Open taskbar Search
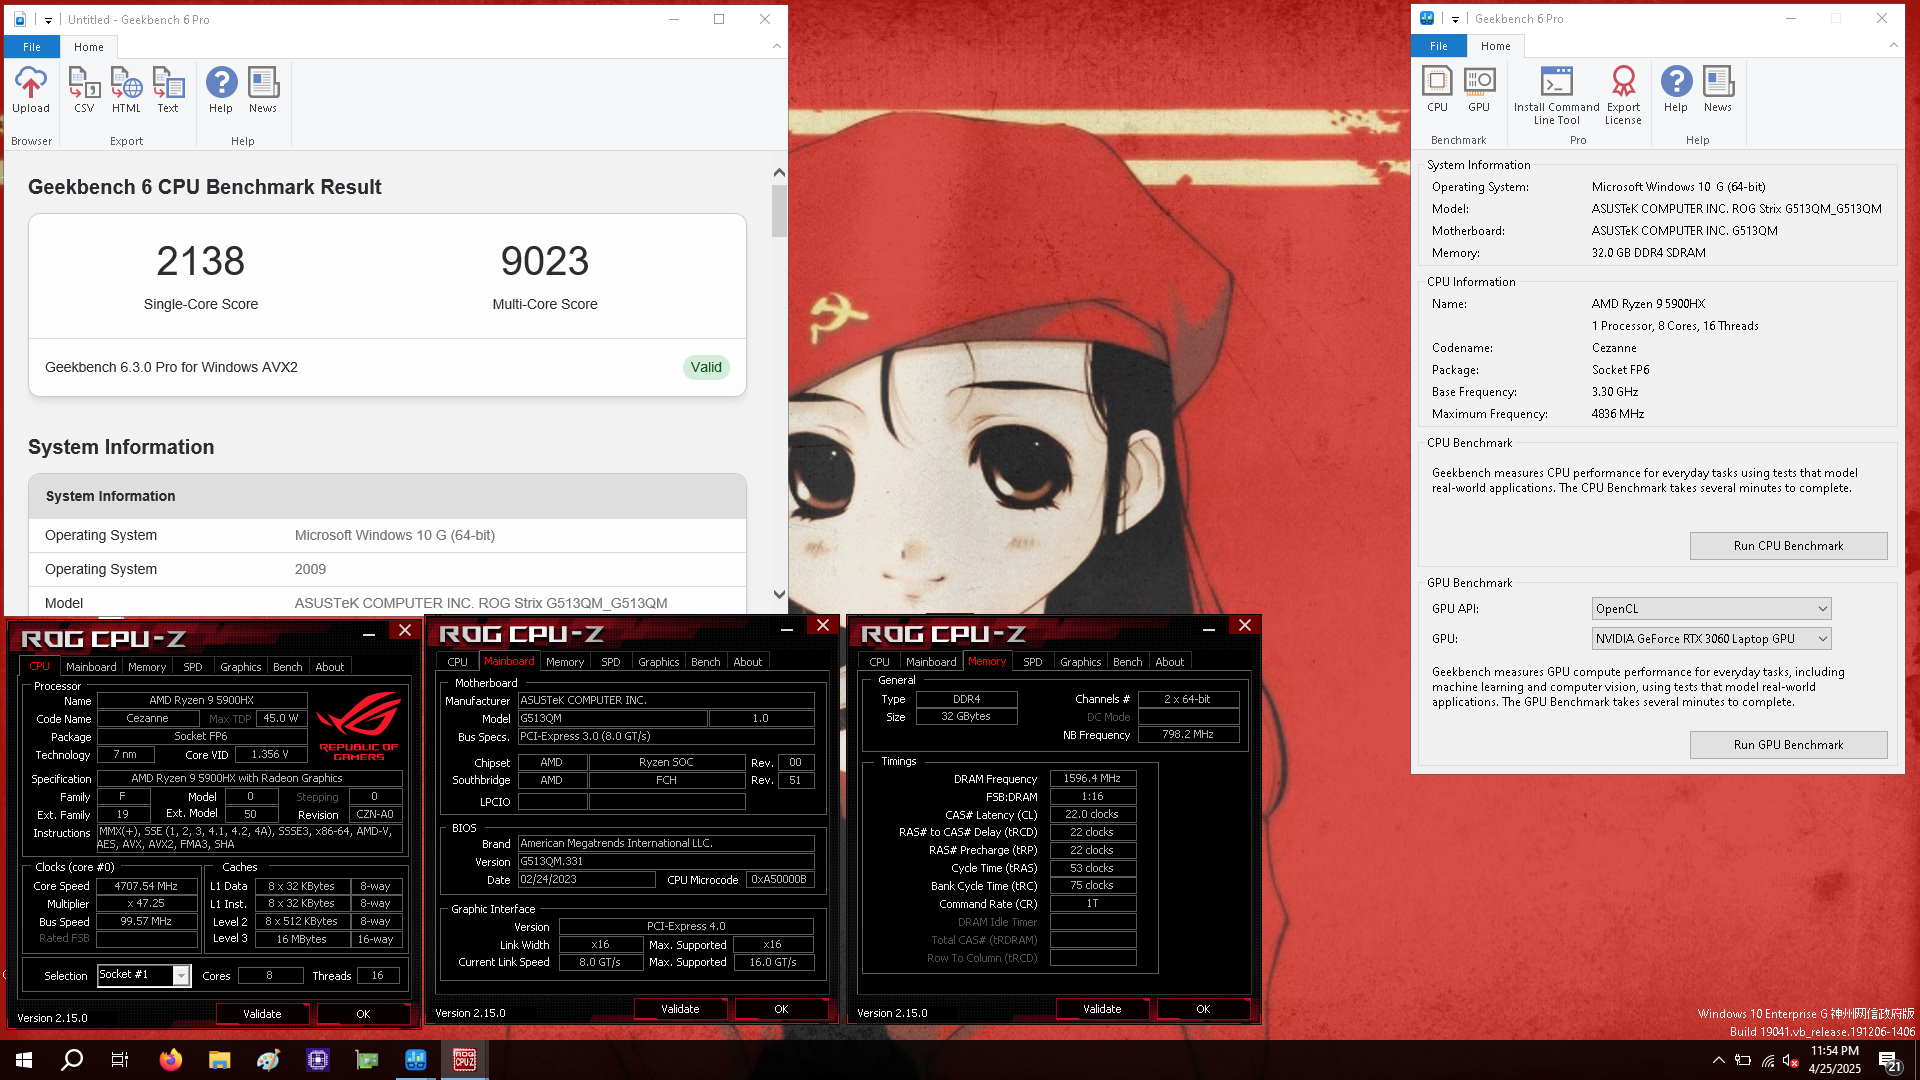 72,1060
